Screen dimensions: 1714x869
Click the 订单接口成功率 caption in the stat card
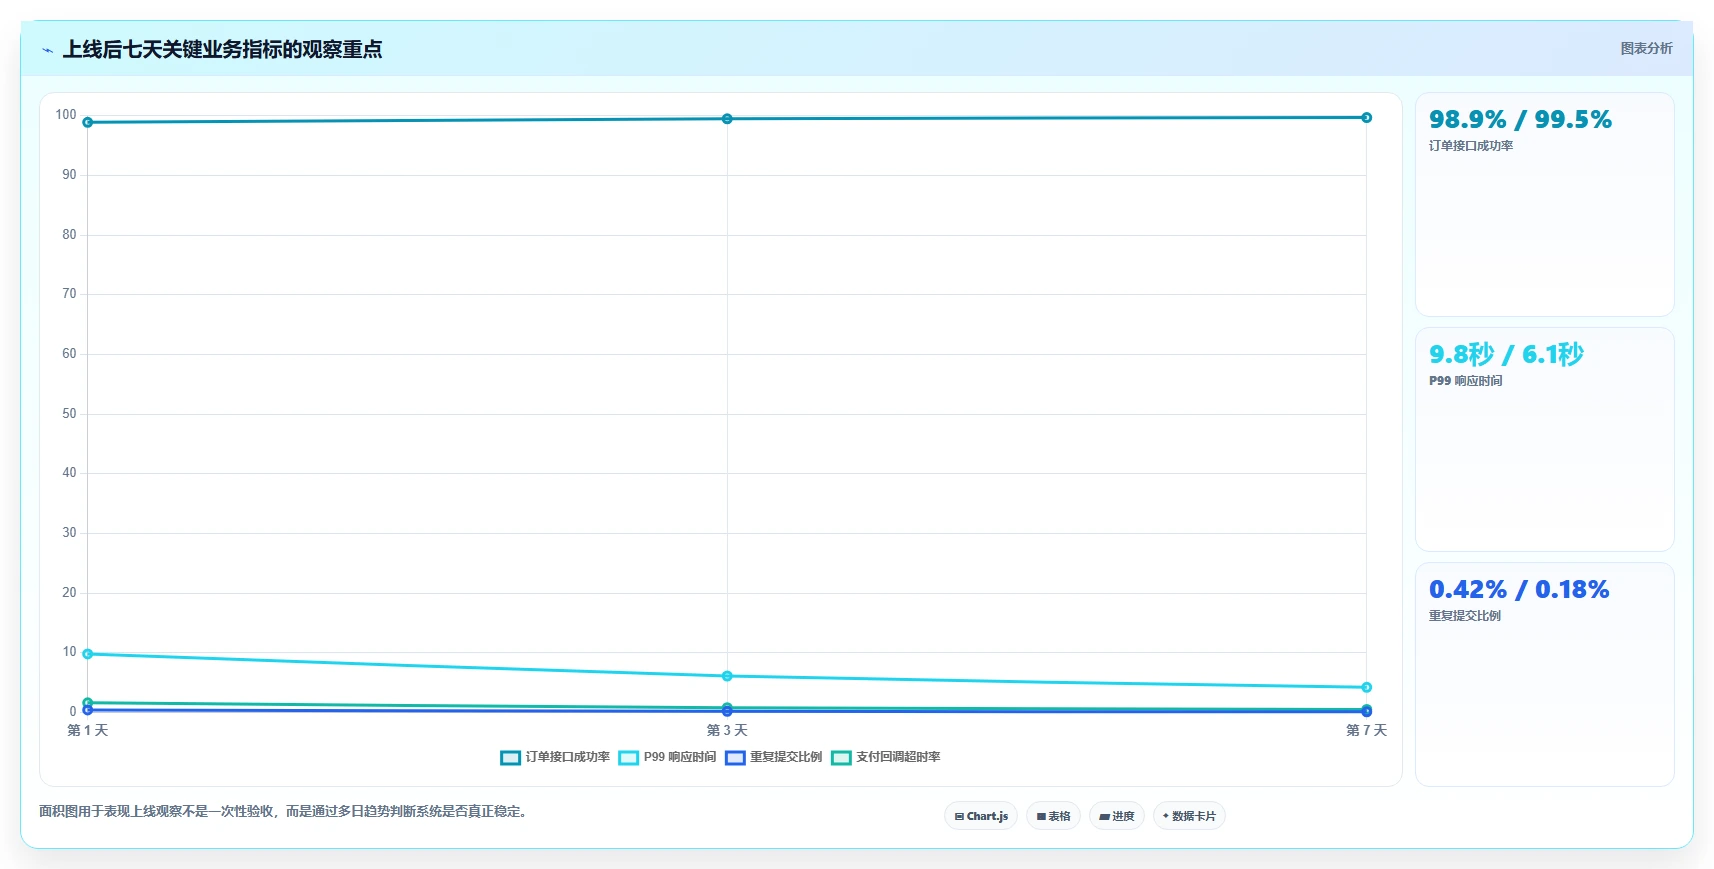[1471, 146]
